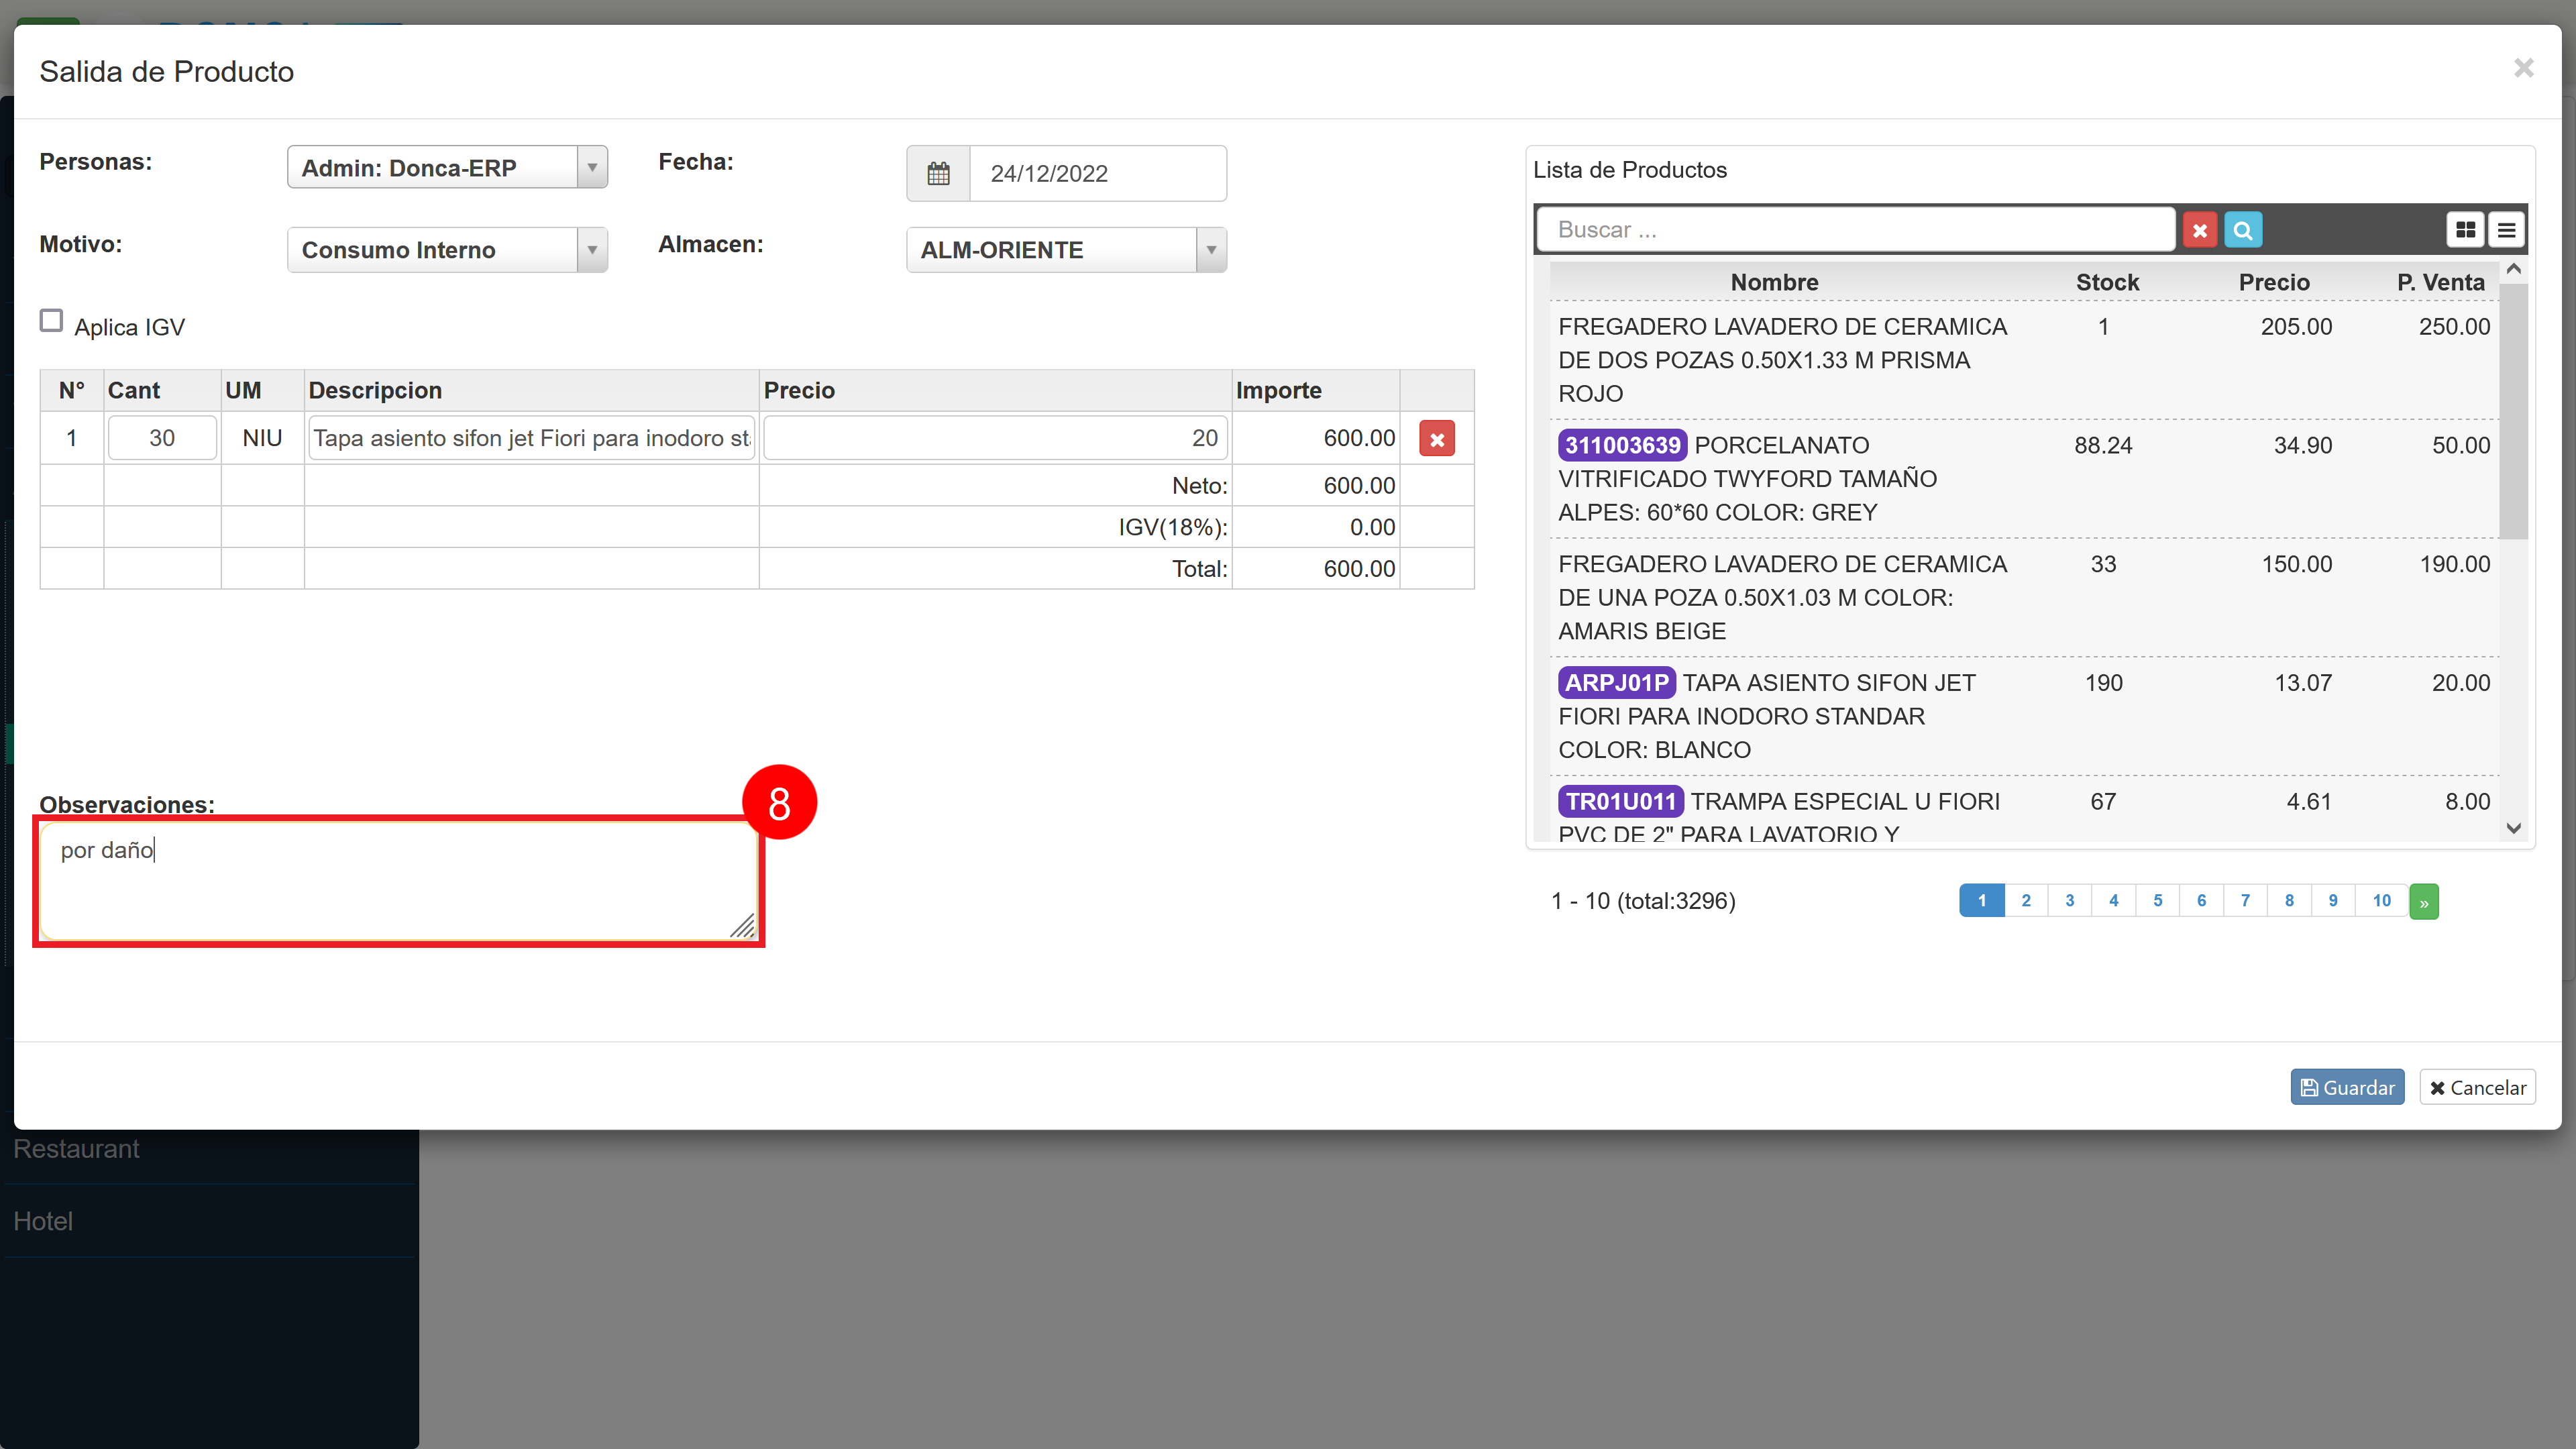Image resolution: width=2576 pixels, height=1449 pixels.
Task: Toggle the Aplica IGV checkbox
Action: (x=51, y=321)
